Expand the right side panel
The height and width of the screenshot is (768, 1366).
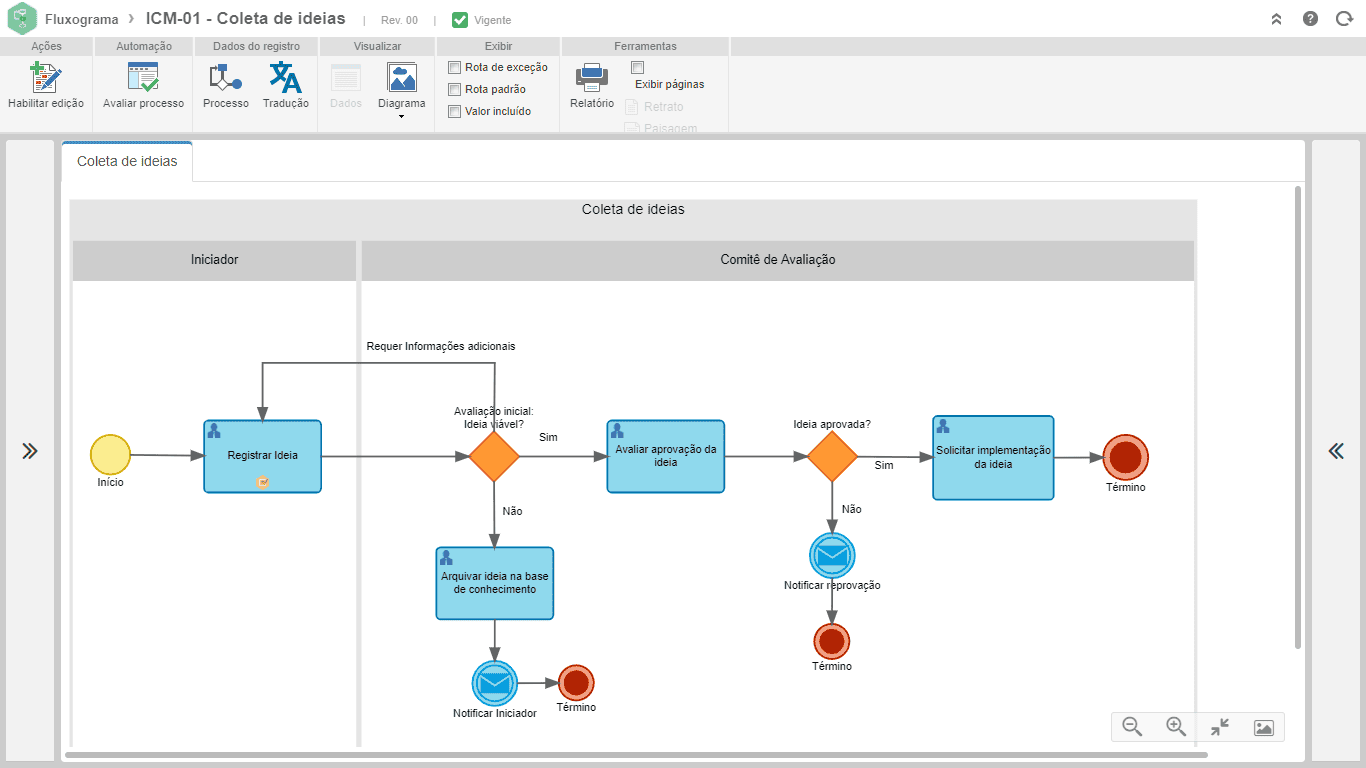[1336, 451]
